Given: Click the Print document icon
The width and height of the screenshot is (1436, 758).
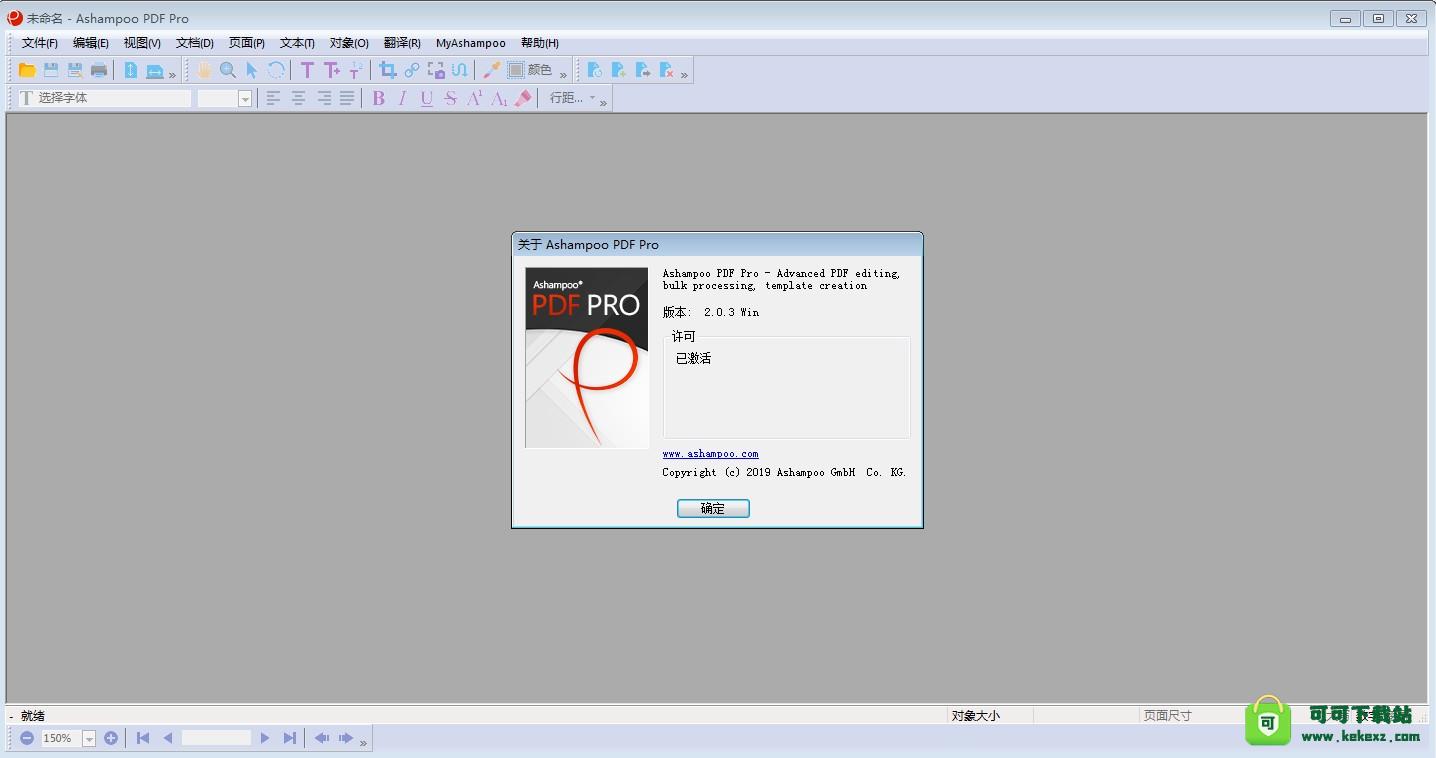Looking at the screenshot, I should [x=98, y=70].
